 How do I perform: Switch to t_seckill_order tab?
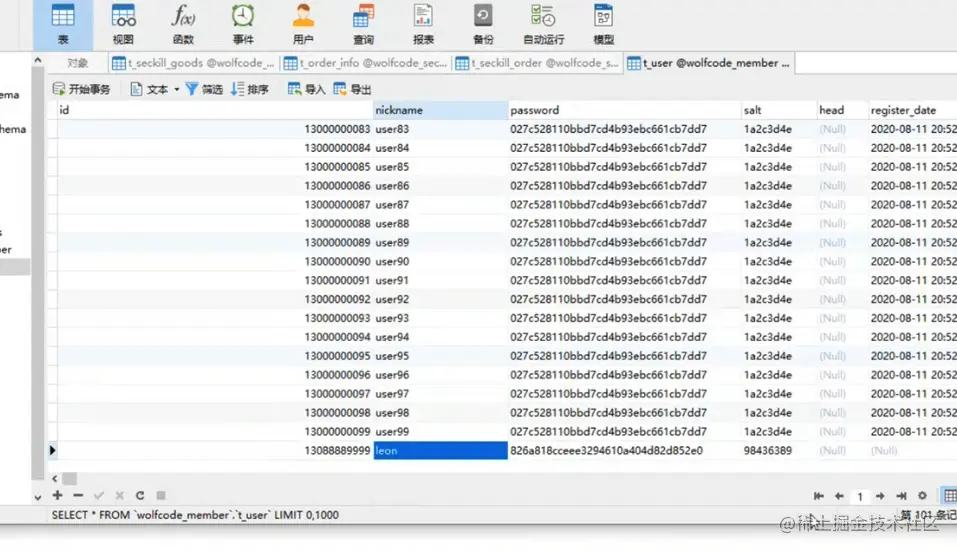(538, 63)
